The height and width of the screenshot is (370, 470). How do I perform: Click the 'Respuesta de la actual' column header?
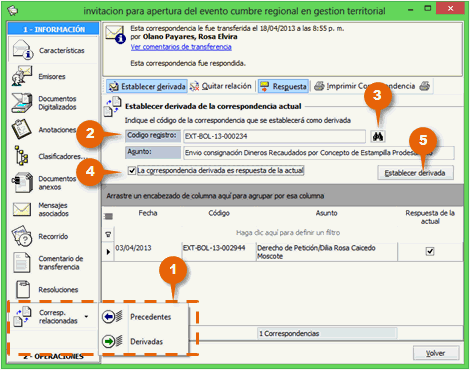tap(430, 217)
